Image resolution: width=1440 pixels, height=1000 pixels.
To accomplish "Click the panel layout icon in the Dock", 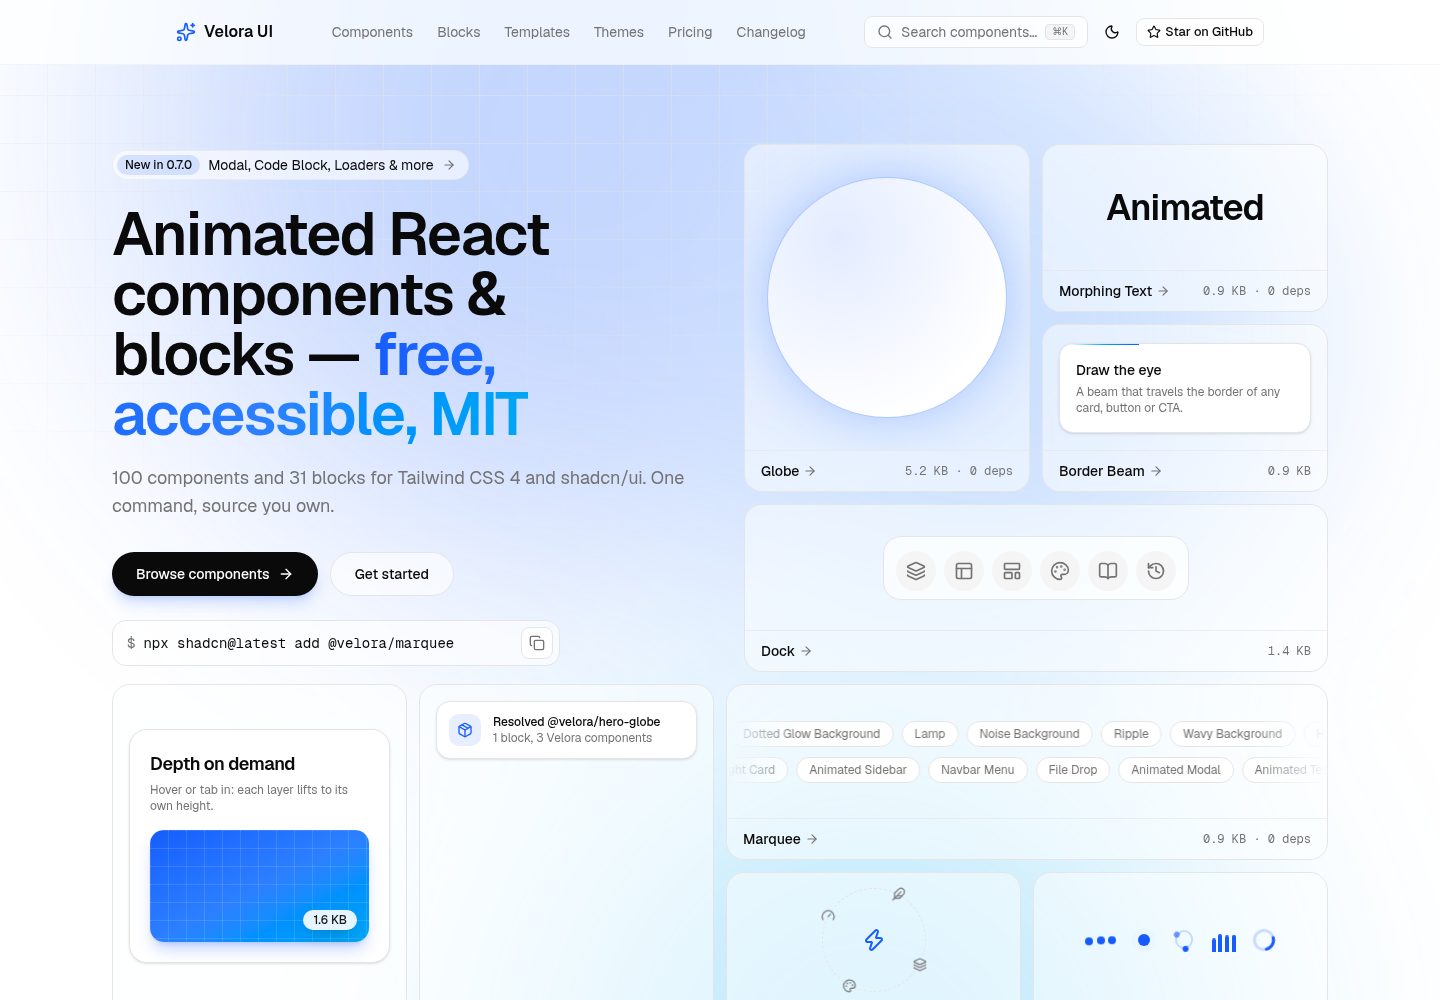I will pyautogui.click(x=964, y=571).
